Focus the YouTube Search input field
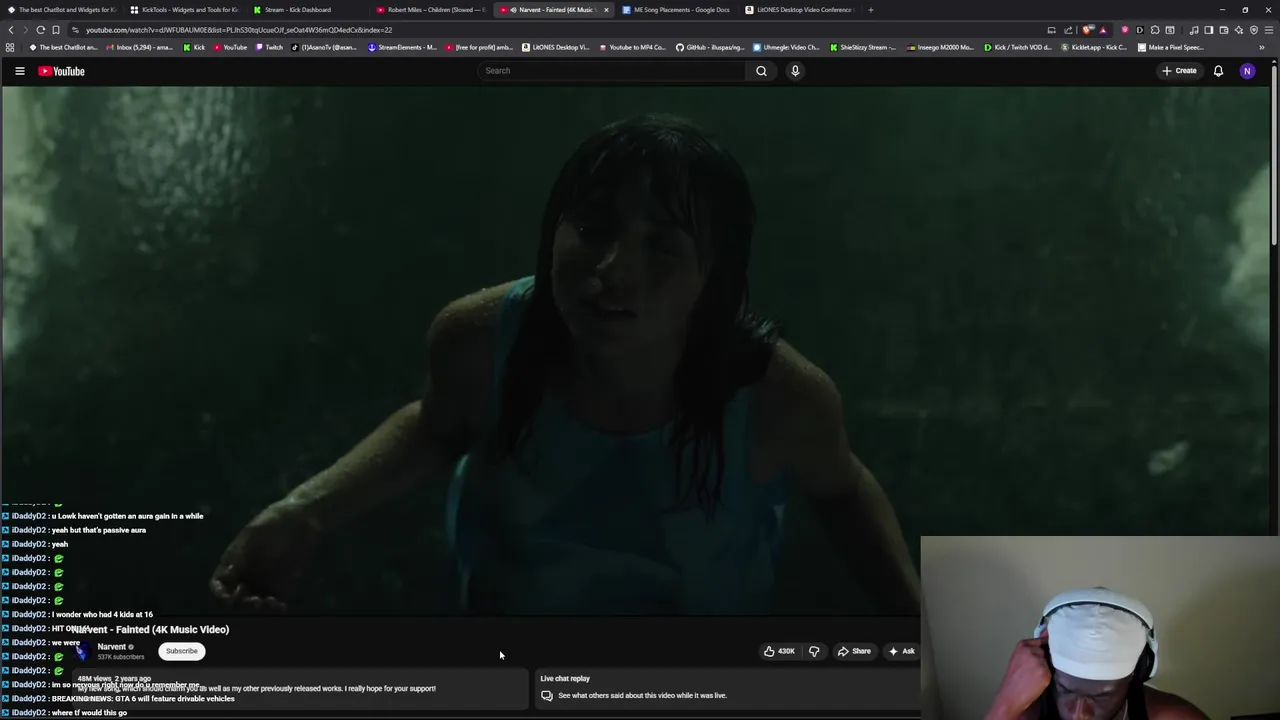 [x=612, y=71]
